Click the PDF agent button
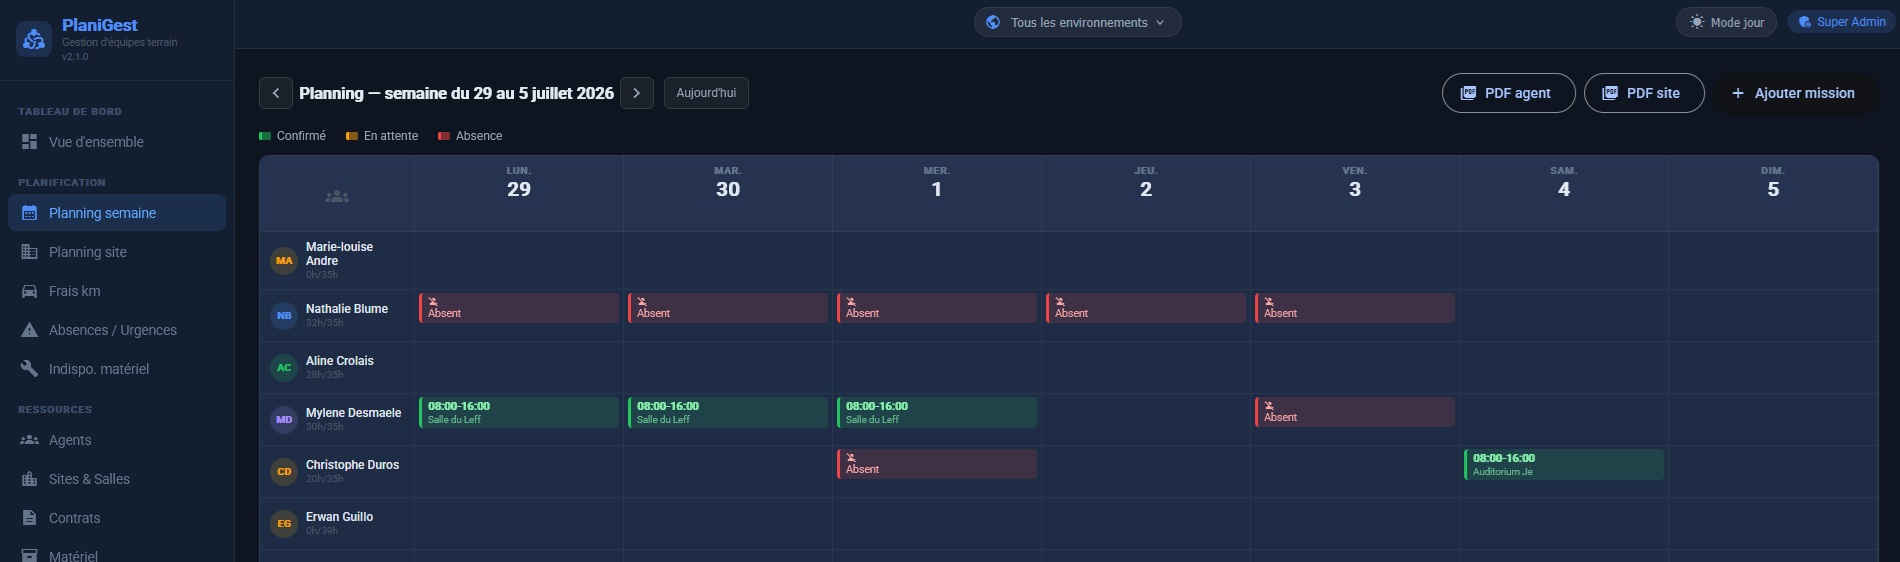The height and width of the screenshot is (562, 1900). pos(1508,93)
